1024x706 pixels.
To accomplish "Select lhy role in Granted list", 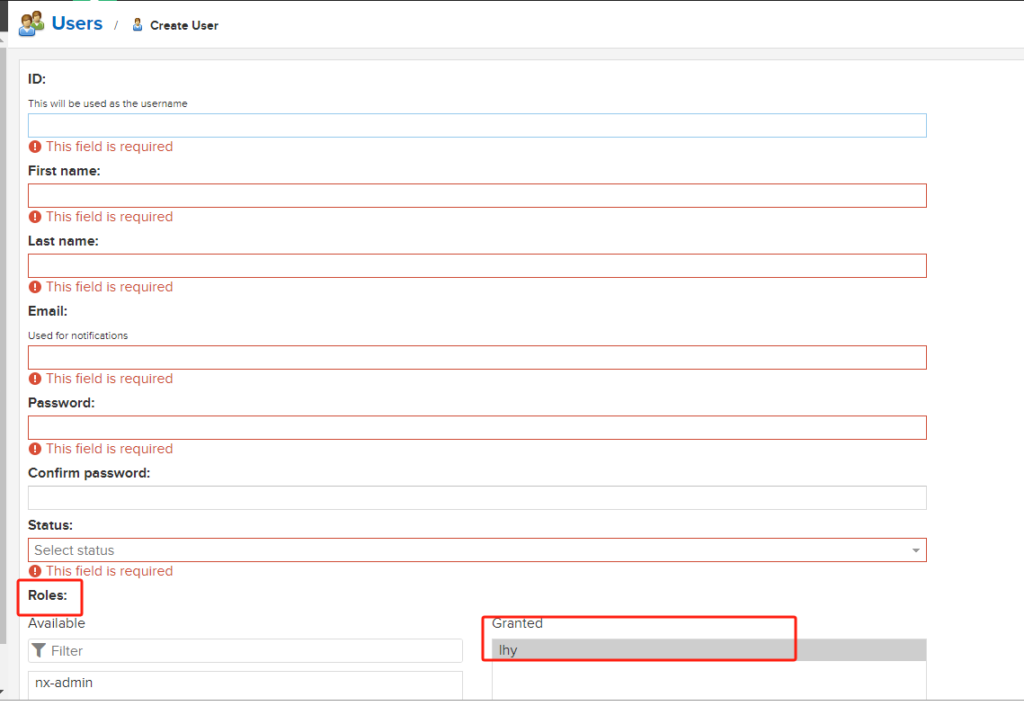I will [509, 650].
